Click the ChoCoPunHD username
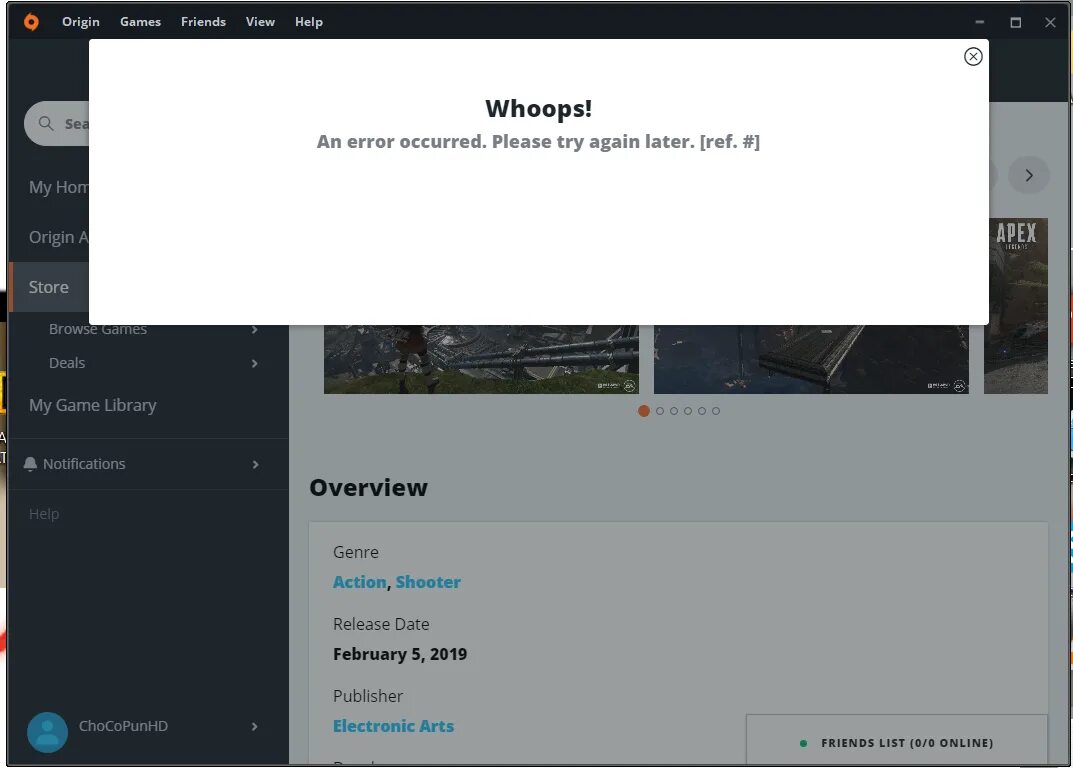 click(123, 726)
